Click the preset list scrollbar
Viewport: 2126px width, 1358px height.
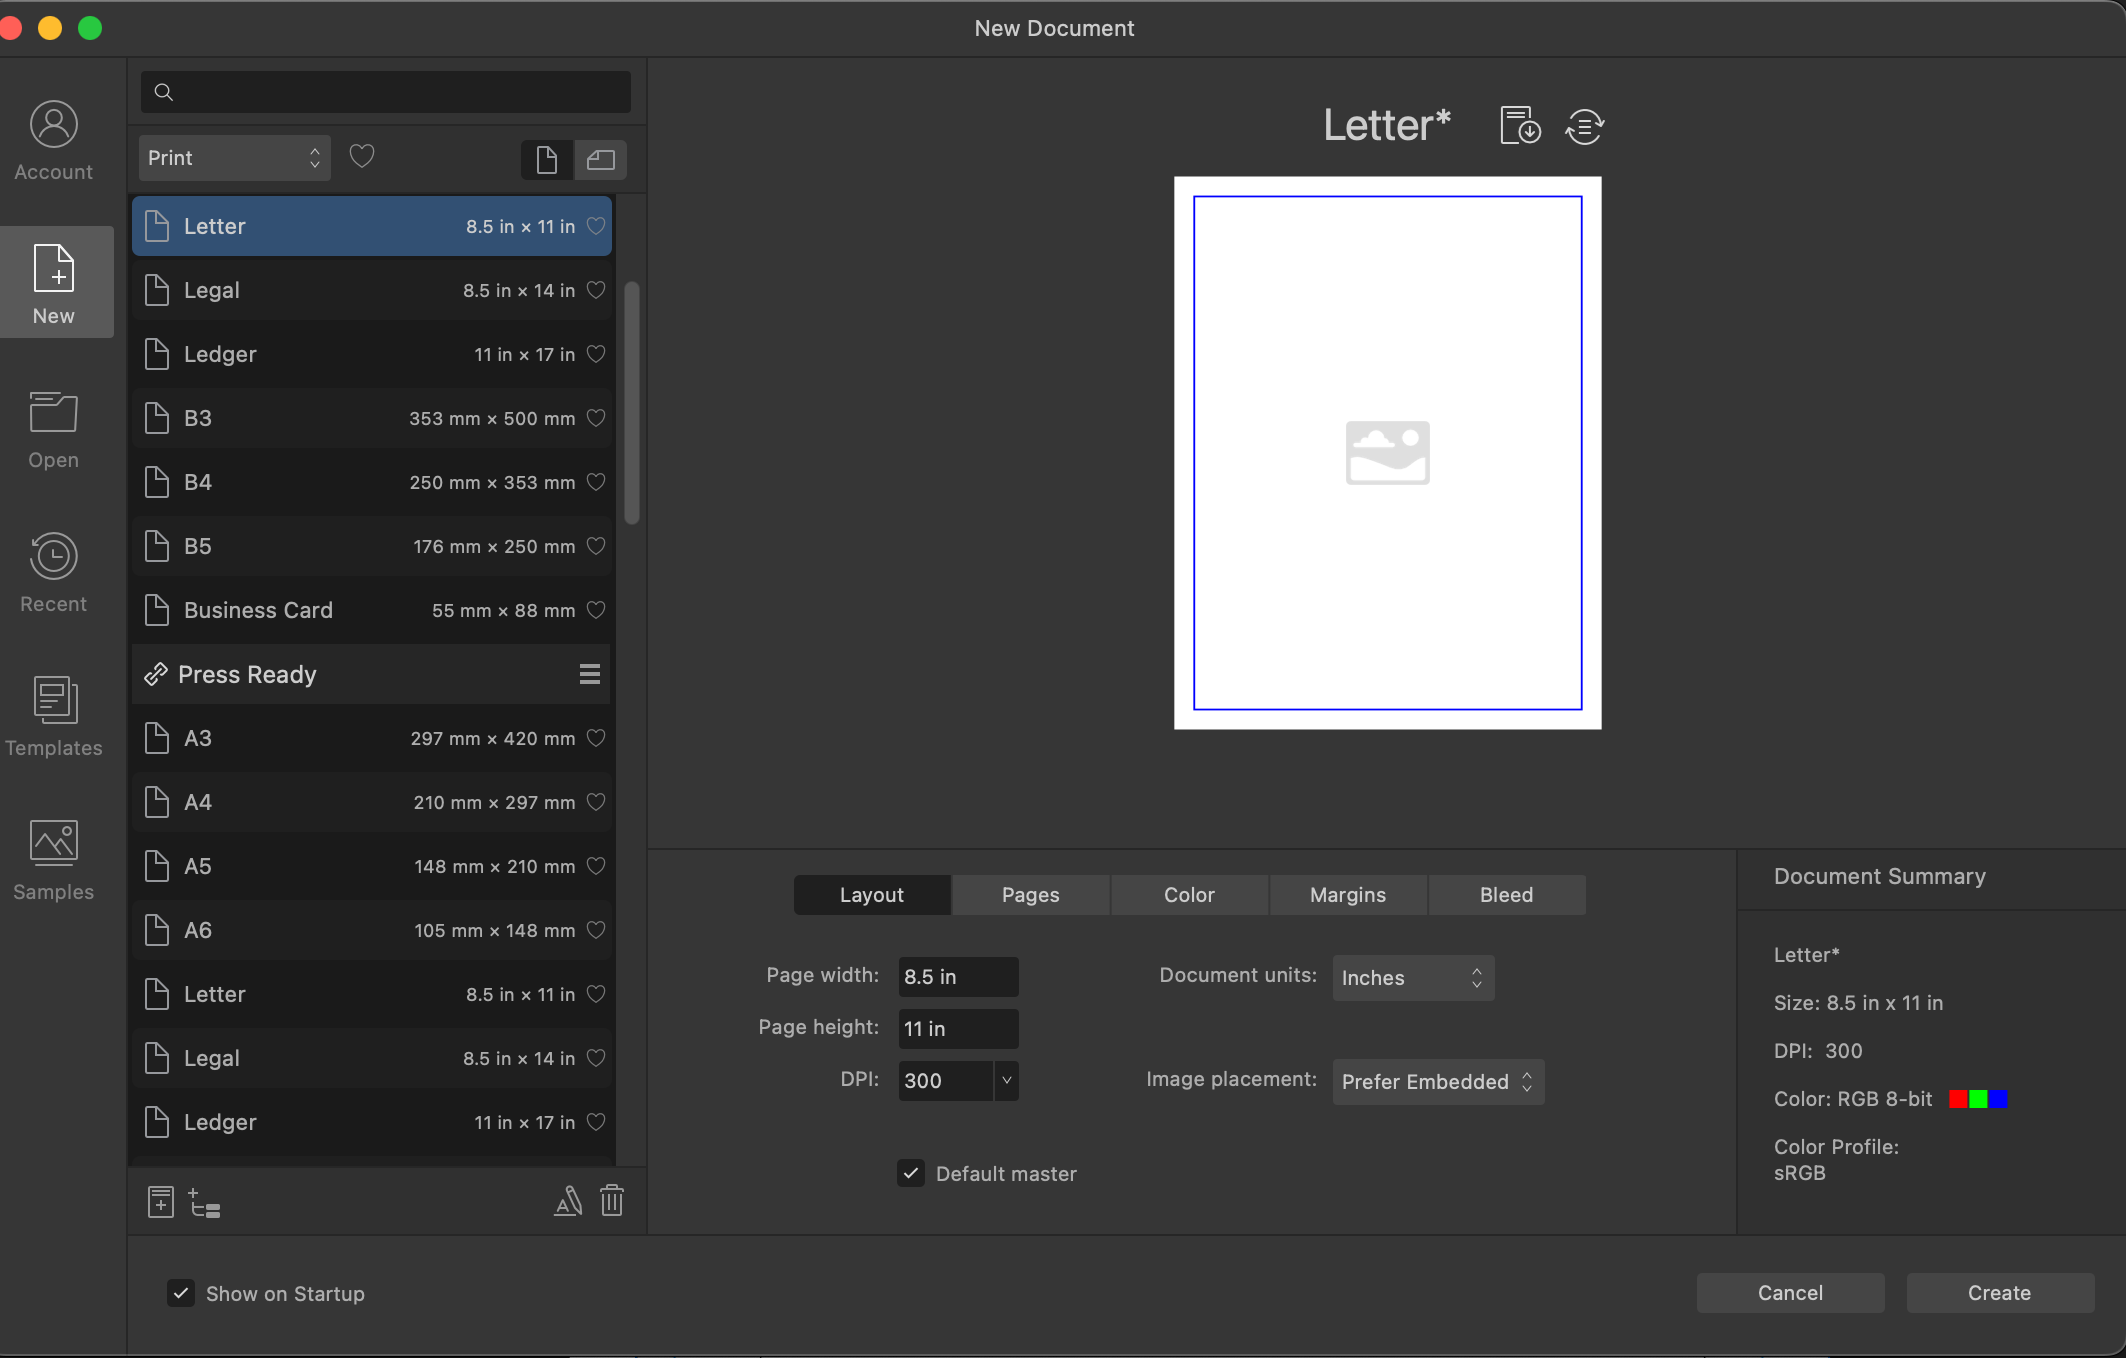632,402
